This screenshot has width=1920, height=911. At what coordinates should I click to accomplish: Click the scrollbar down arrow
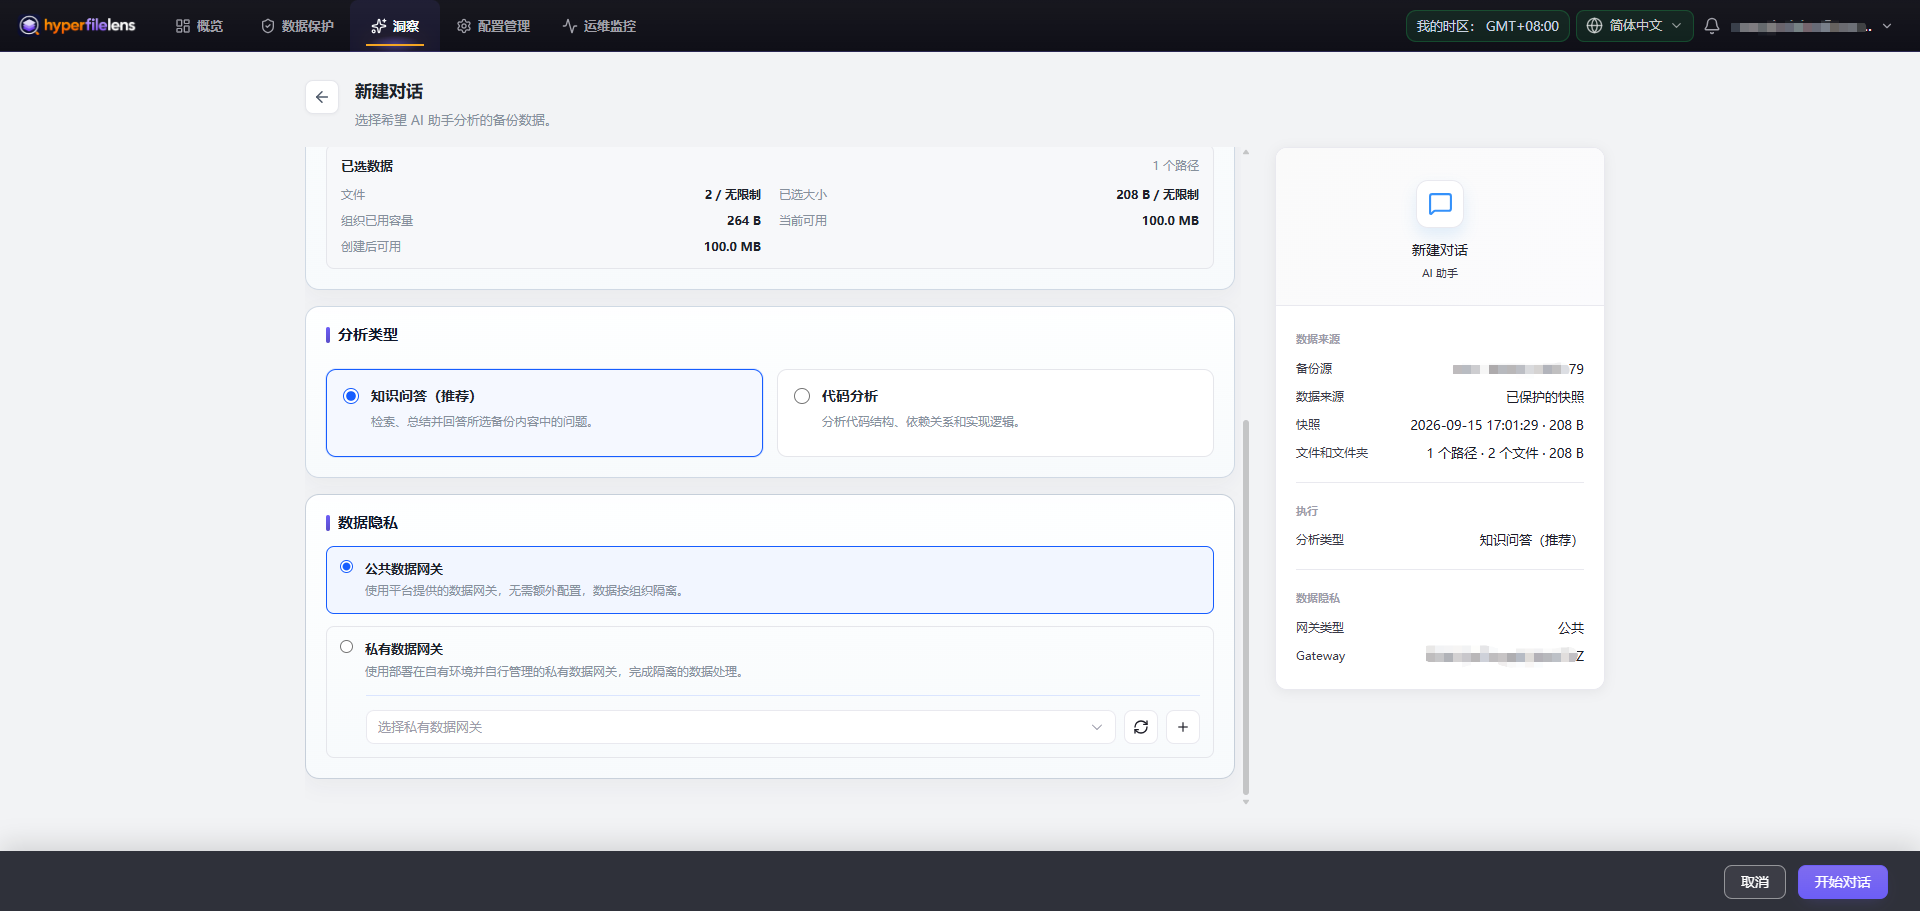pos(1246,802)
